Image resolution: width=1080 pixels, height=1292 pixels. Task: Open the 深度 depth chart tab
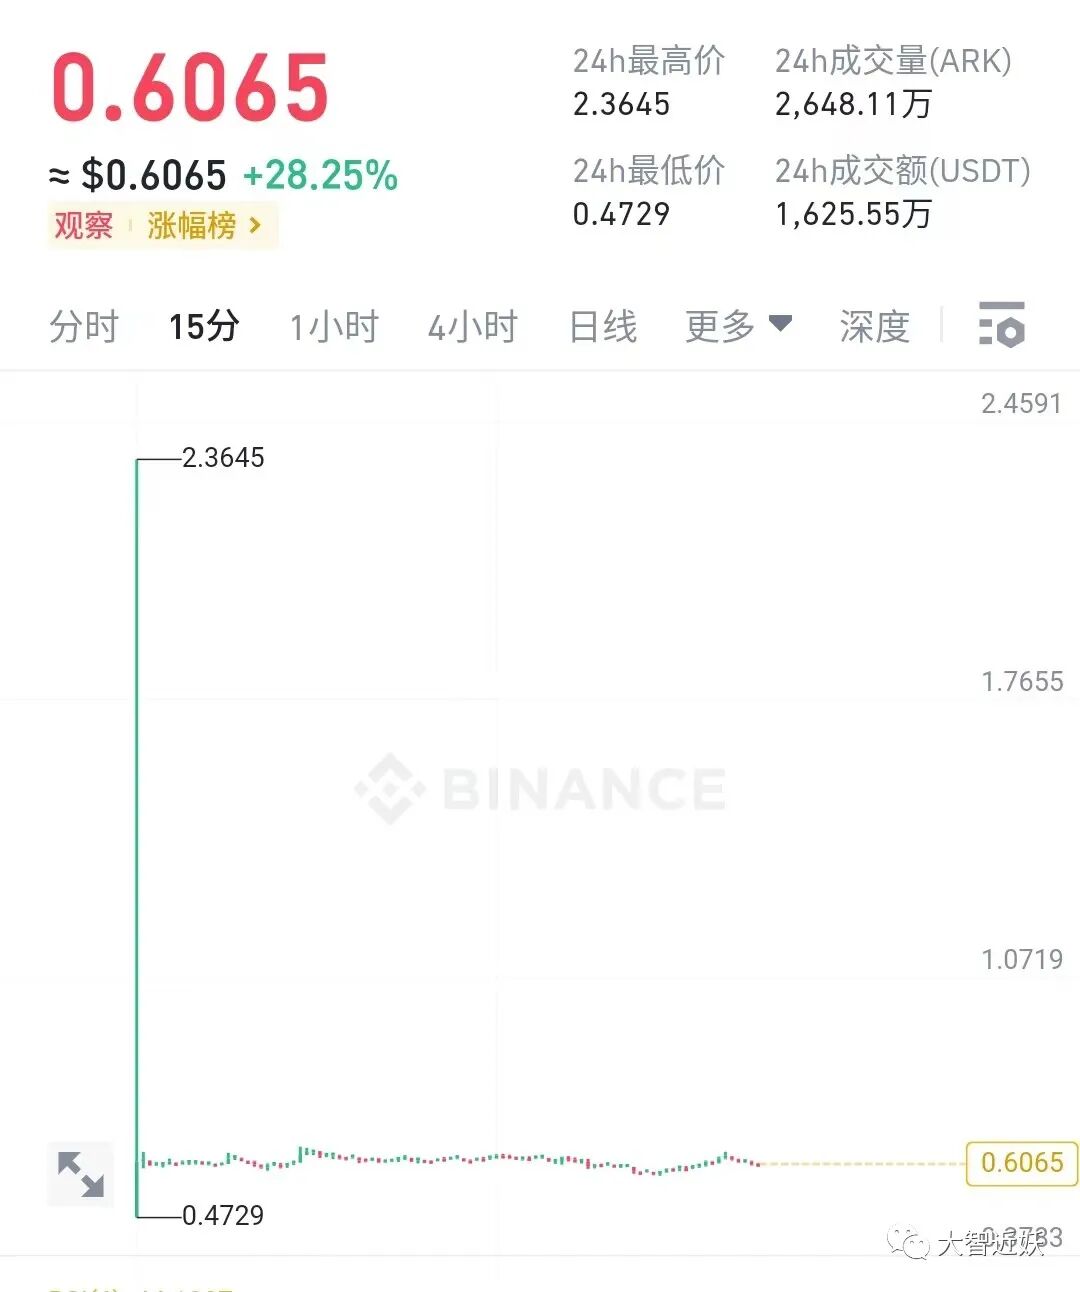pos(875,327)
